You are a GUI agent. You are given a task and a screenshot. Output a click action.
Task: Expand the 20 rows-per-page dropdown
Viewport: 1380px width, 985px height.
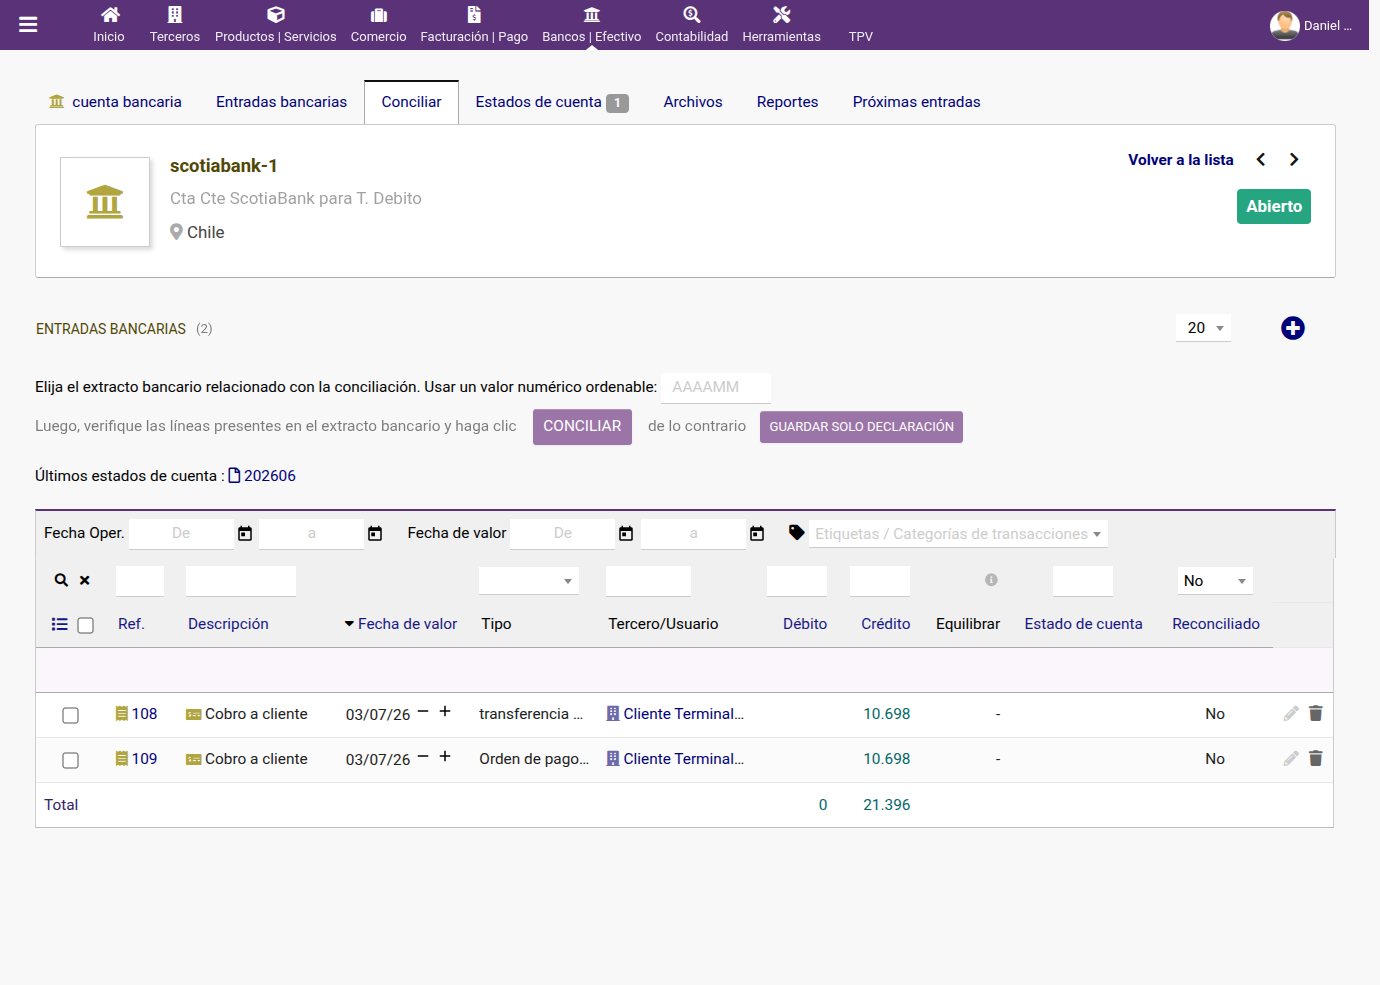1204,328
